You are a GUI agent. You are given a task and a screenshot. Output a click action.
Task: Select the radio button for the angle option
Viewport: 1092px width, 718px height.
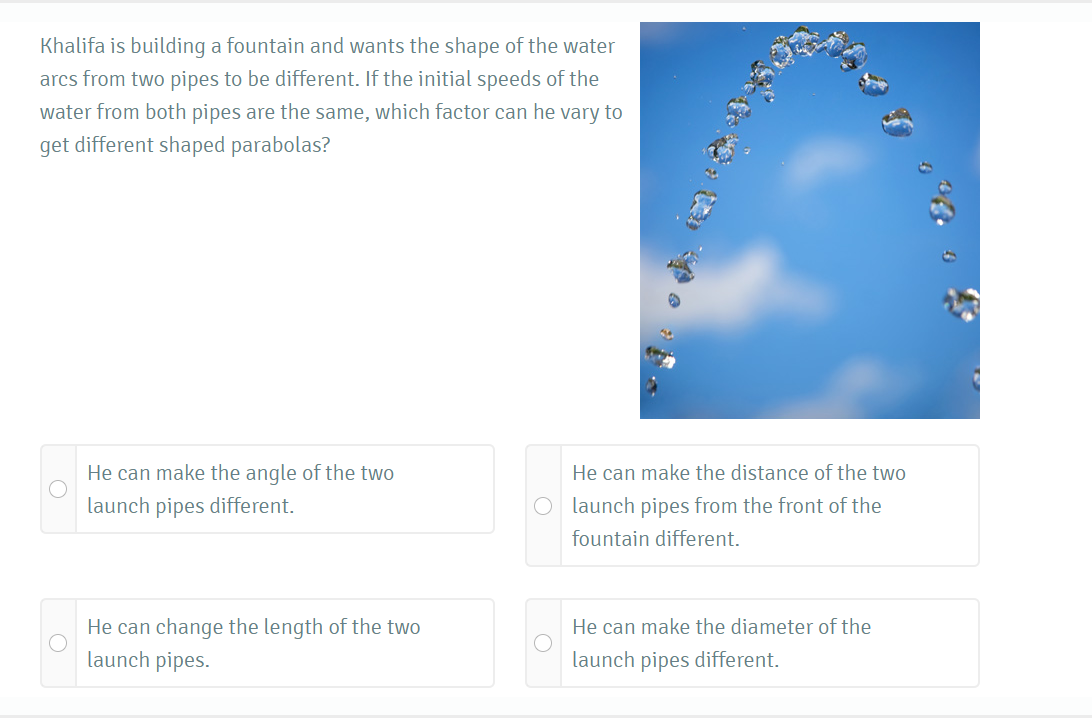57,489
